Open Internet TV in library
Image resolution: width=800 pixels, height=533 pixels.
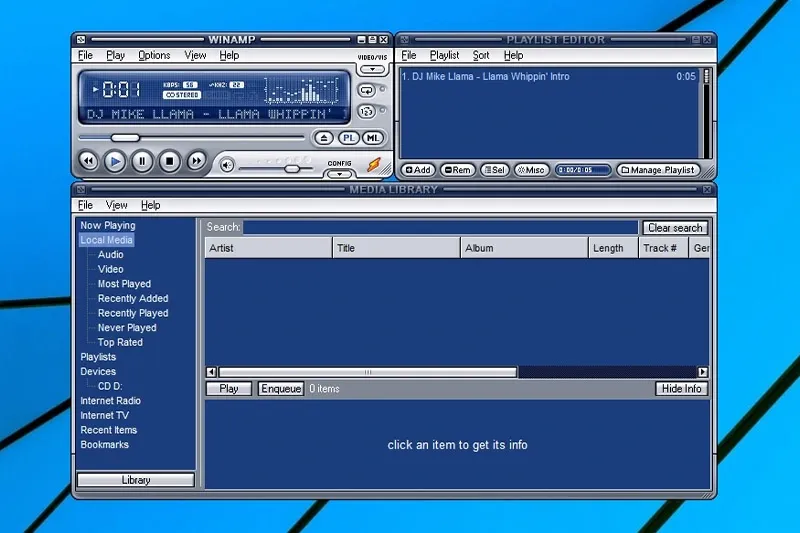(x=105, y=416)
